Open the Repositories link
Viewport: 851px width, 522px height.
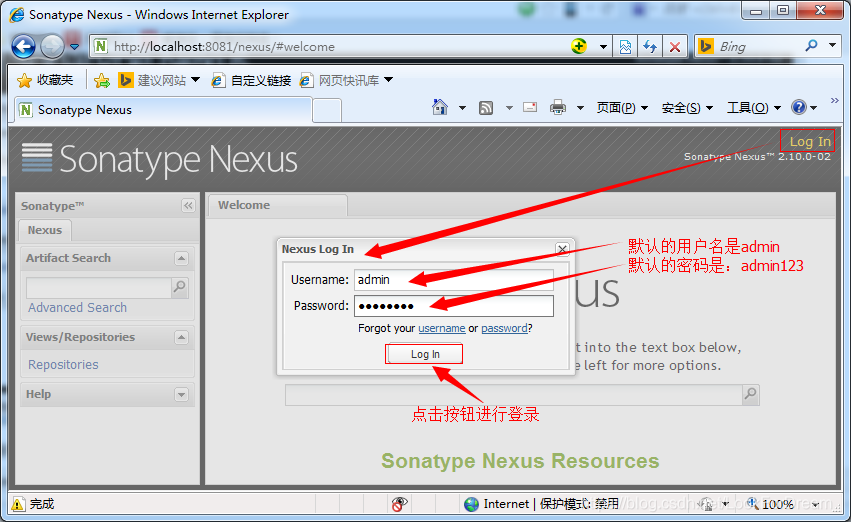(63, 365)
